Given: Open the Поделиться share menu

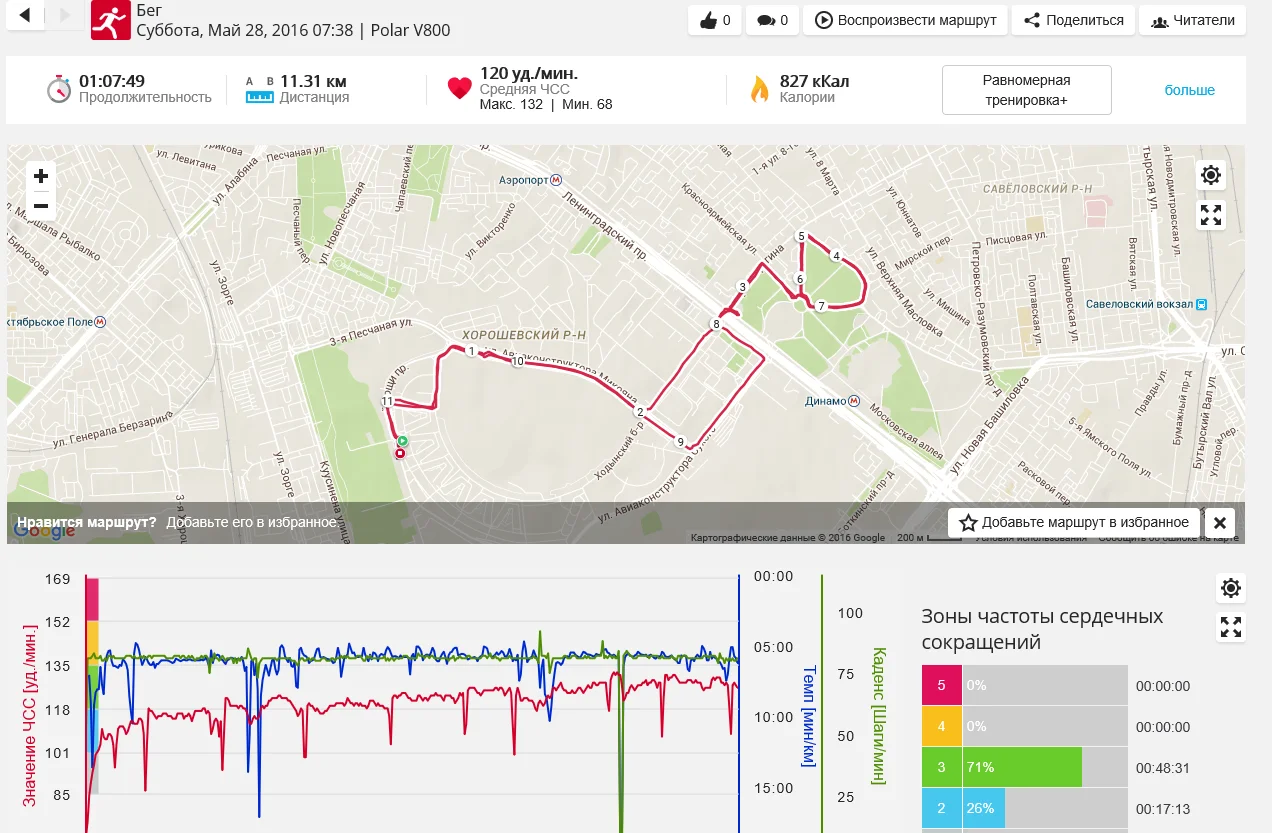Looking at the screenshot, I should tap(1074, 20).
